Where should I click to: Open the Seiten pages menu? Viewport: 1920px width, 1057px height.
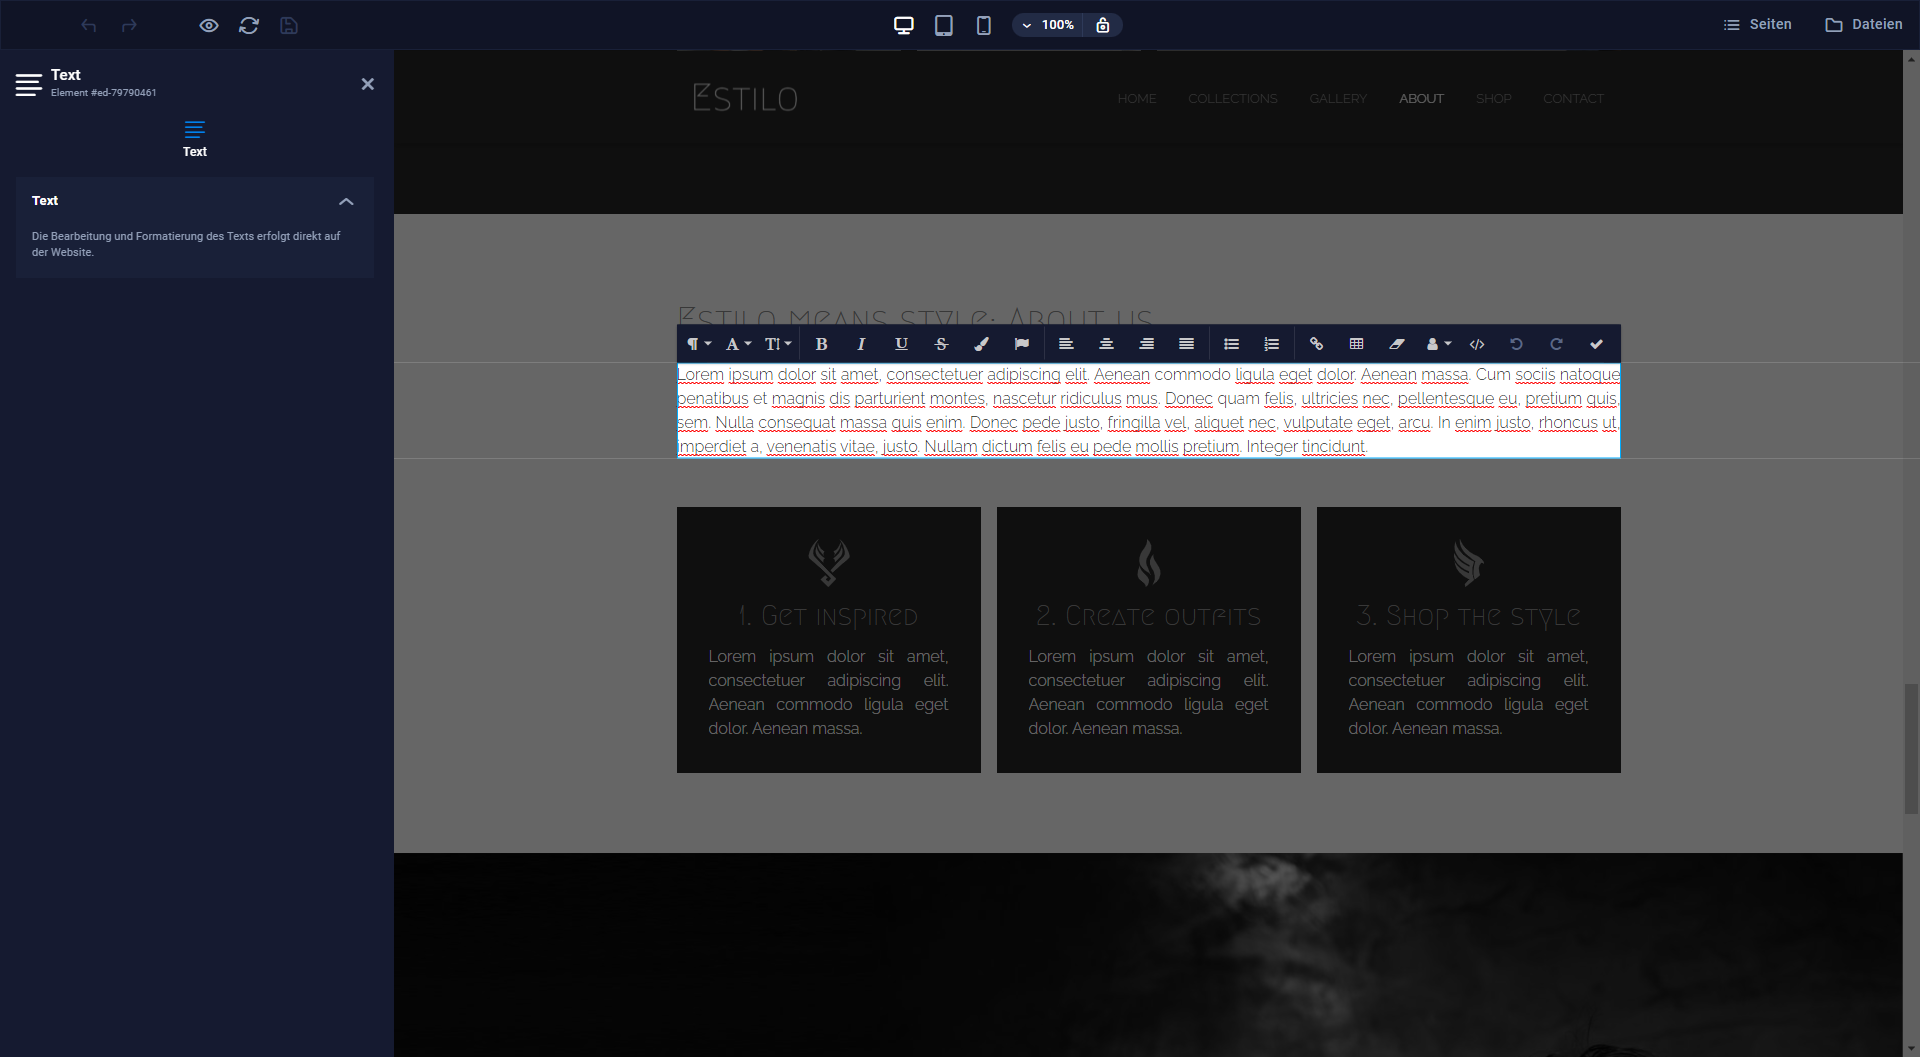(1757, 25)
